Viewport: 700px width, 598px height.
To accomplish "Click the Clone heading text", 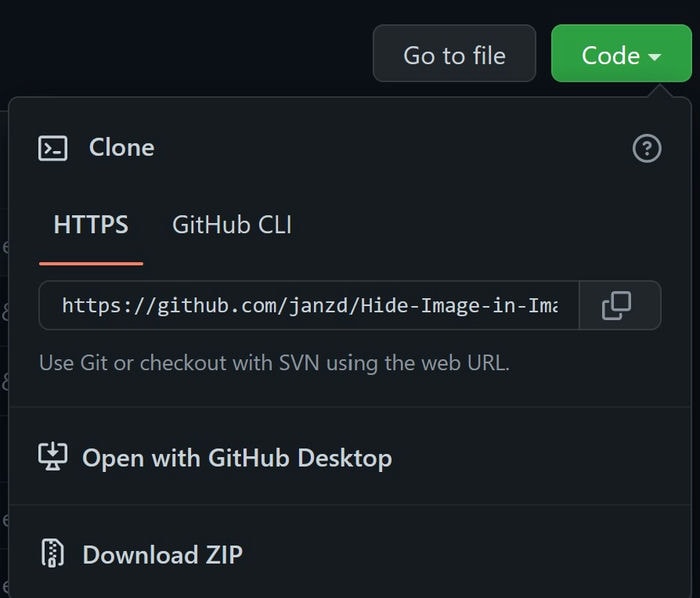I will (x=121, y=148).
